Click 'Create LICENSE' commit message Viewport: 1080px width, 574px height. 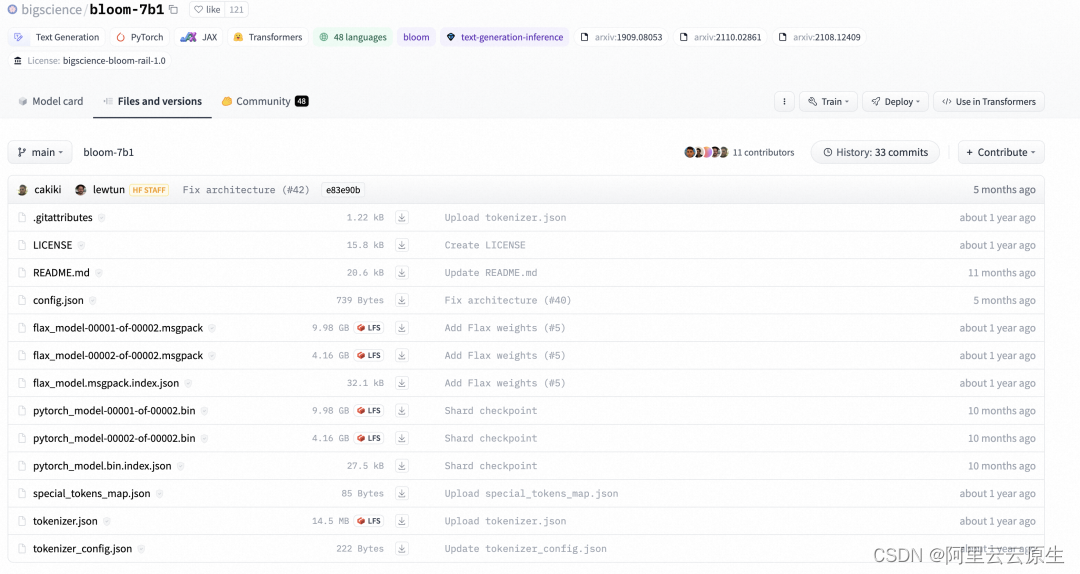coord(485,245)
